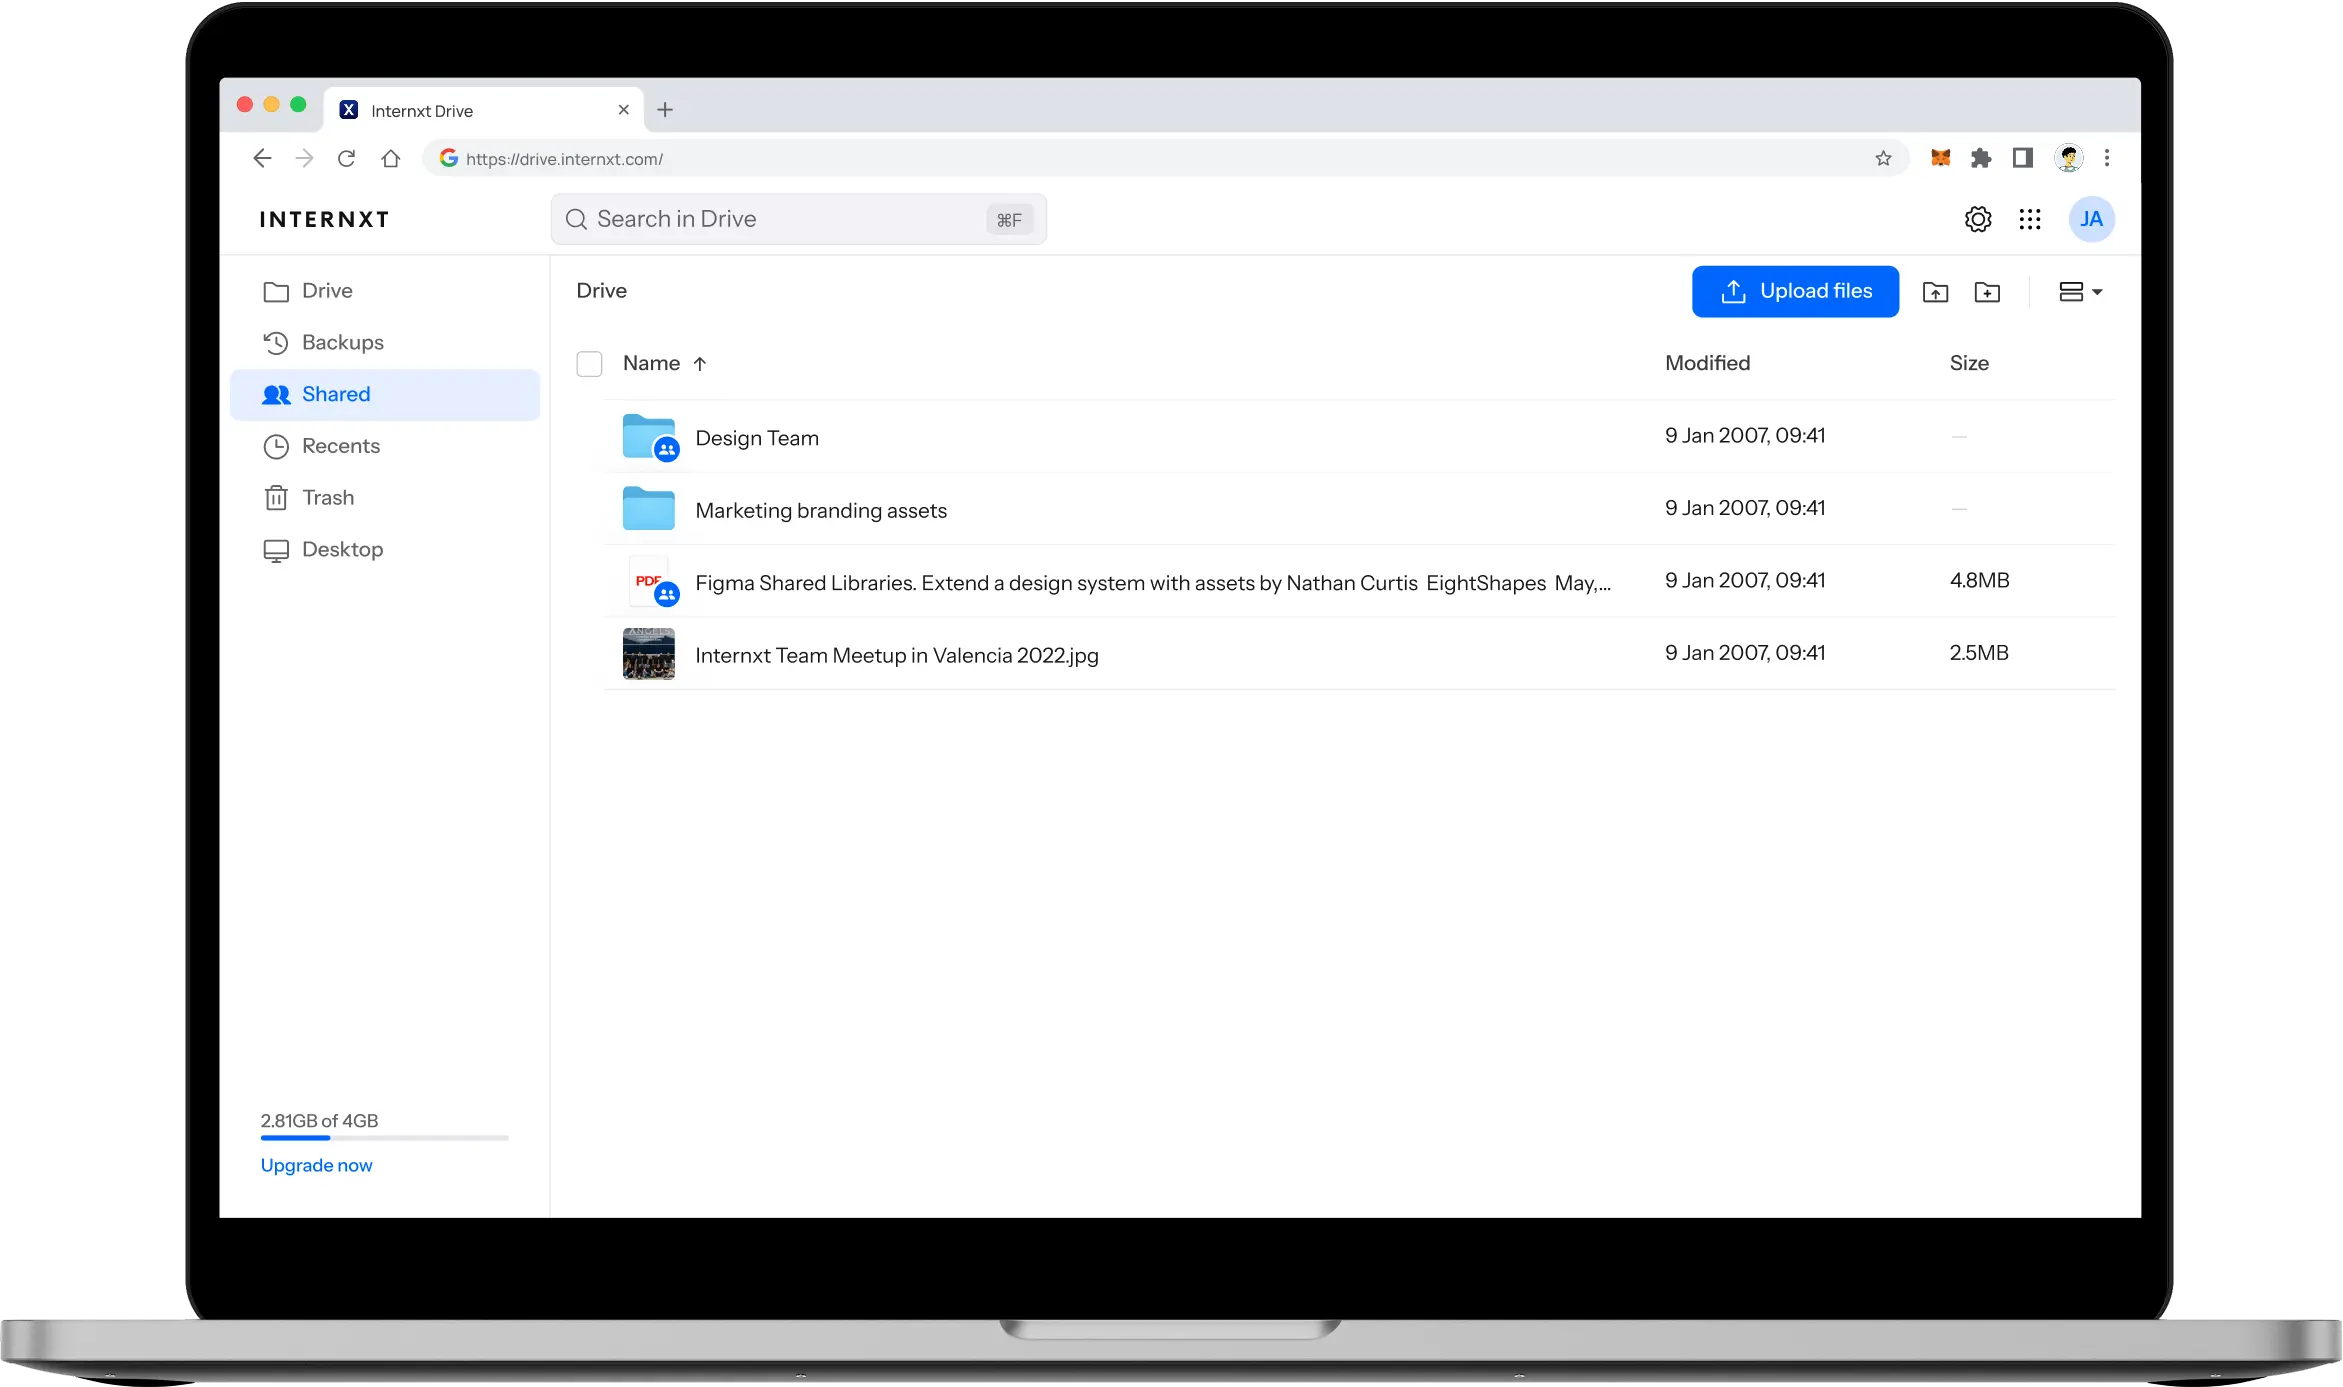
Task: Open a new browser tab
Action: (665, 110)
